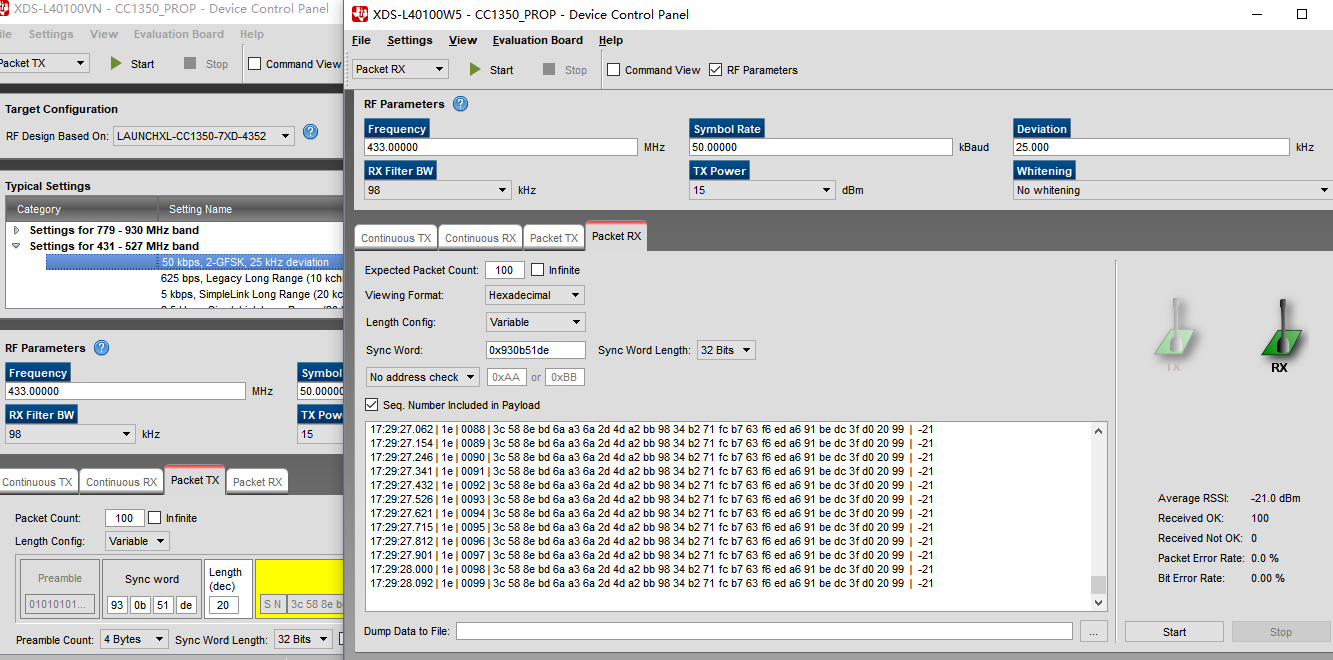The width and height of the screenshot is (1333, 660).
Task: Uncheck the RF Parameters checkbox
Action: pos(716,70)
